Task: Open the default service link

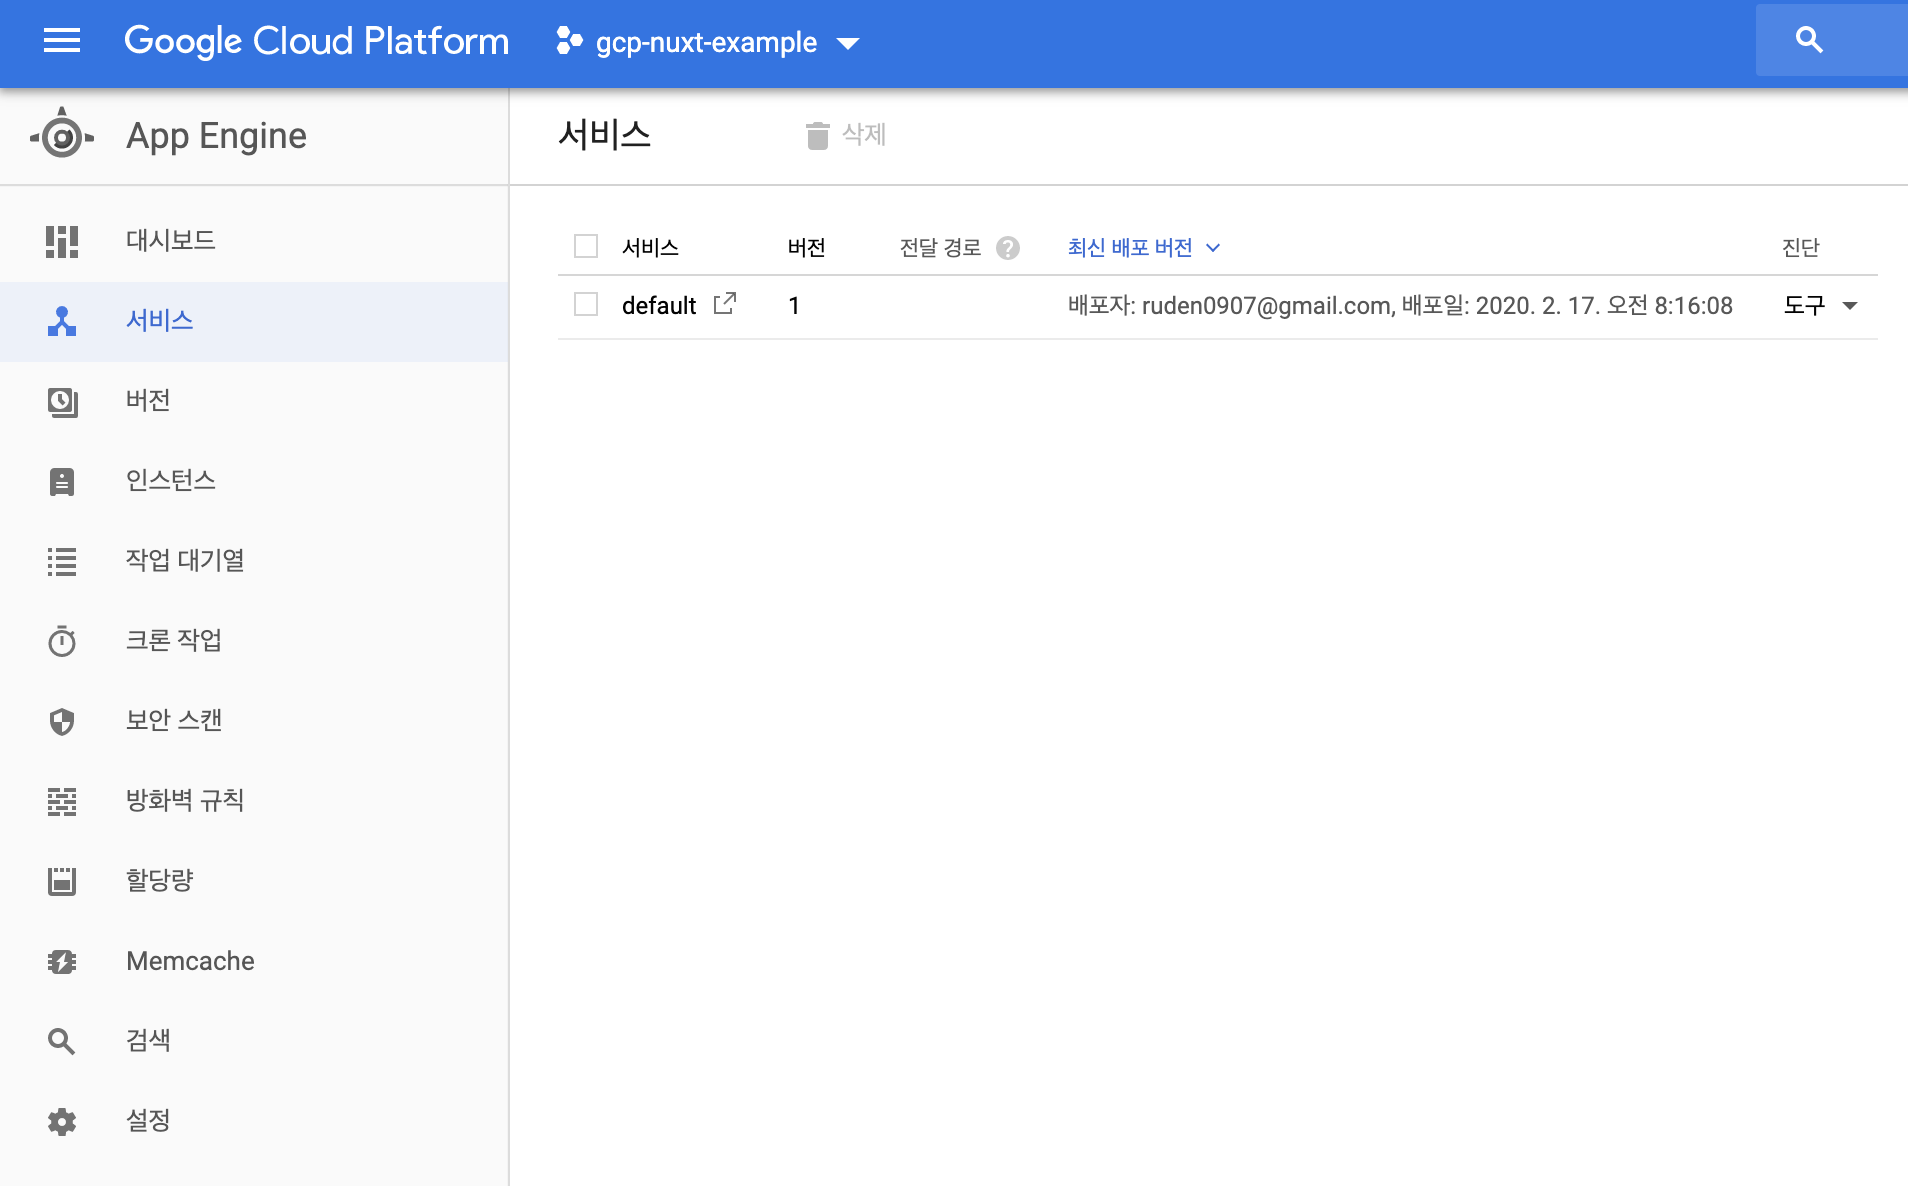Action: click(x=658, y=305)
